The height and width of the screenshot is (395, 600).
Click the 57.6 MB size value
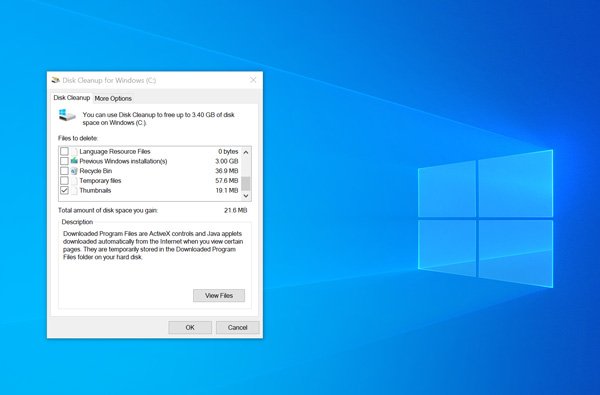click(x=227, y=181)
